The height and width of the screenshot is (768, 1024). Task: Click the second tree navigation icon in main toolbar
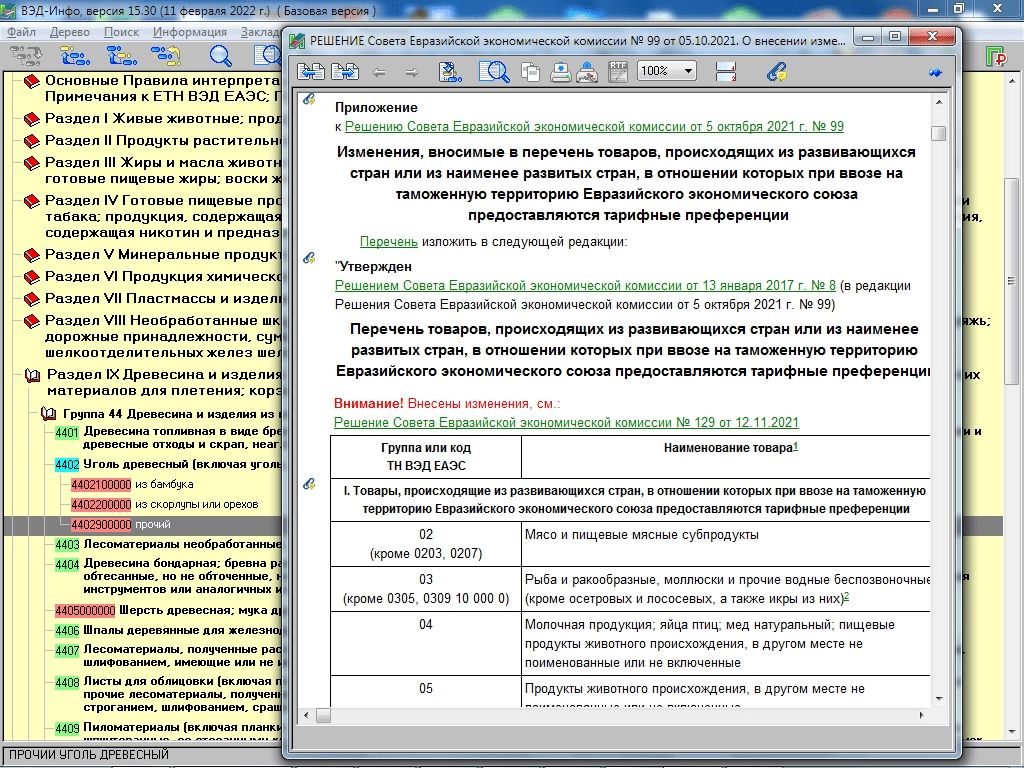click(75, 57)
